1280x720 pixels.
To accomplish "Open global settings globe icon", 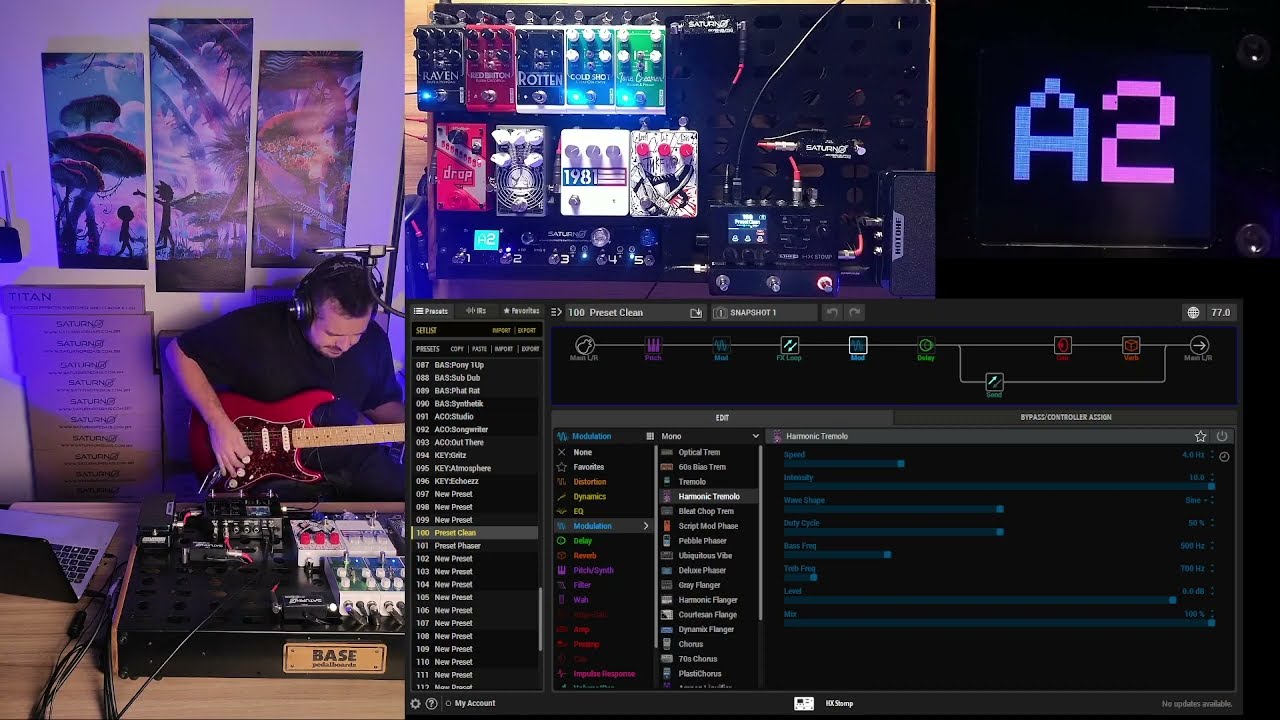I will click(1193, 313).
